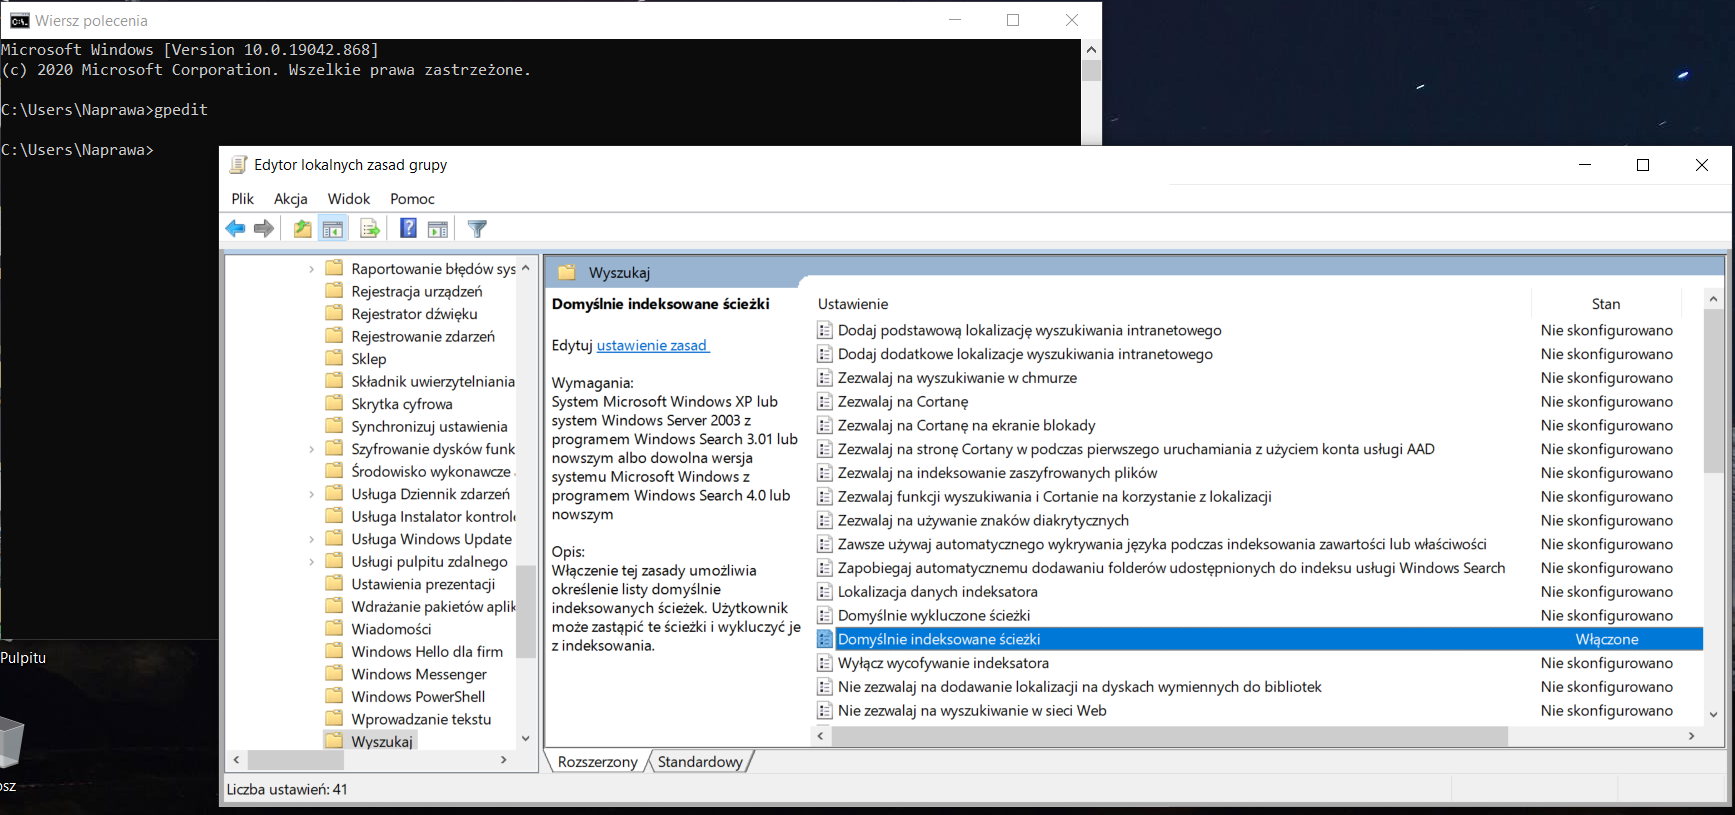Select Rejestrator dźwięku tree item
Screen dimensions: 1735x815
coord(415,314)
